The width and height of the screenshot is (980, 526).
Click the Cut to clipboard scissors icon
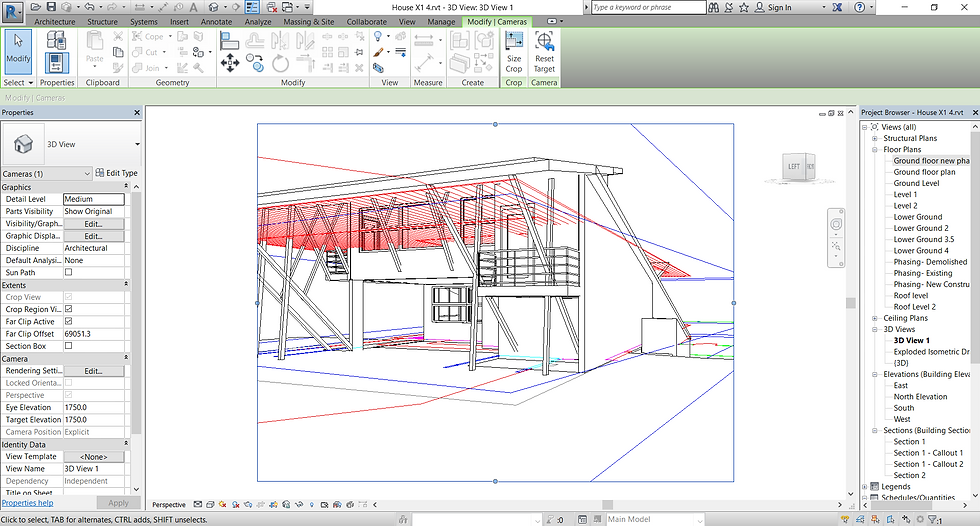pos(118,37)
